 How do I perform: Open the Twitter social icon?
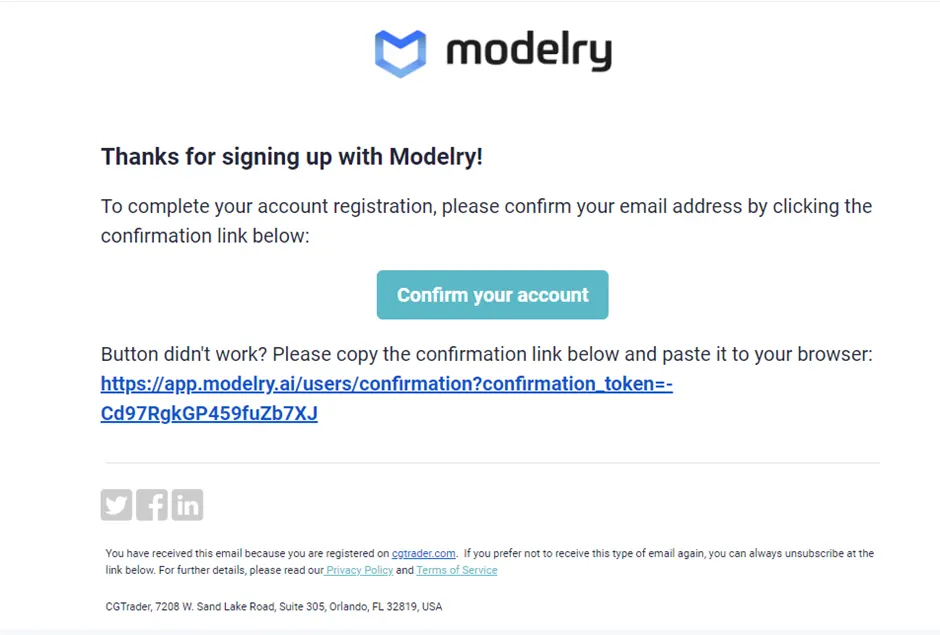tap(117, 505)
